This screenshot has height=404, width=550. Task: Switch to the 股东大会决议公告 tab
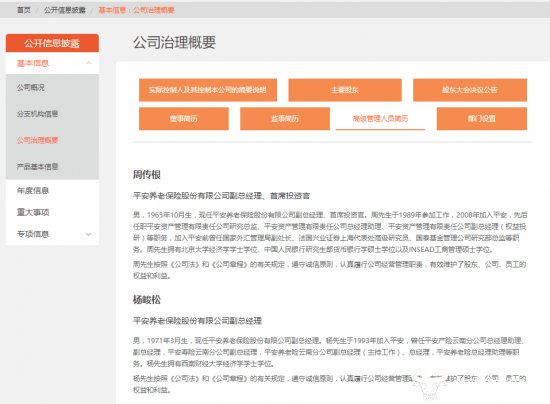tap(470, 90)
